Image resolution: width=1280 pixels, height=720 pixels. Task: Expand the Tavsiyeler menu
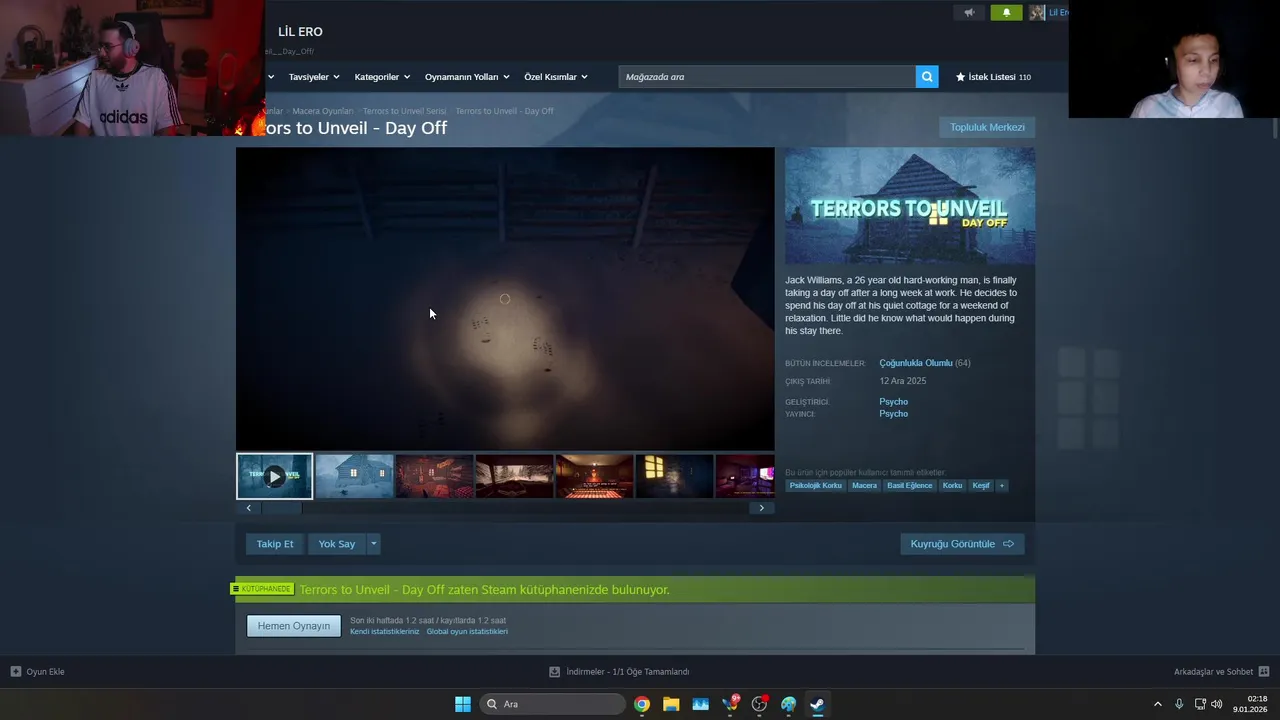[x=314, y=77]
